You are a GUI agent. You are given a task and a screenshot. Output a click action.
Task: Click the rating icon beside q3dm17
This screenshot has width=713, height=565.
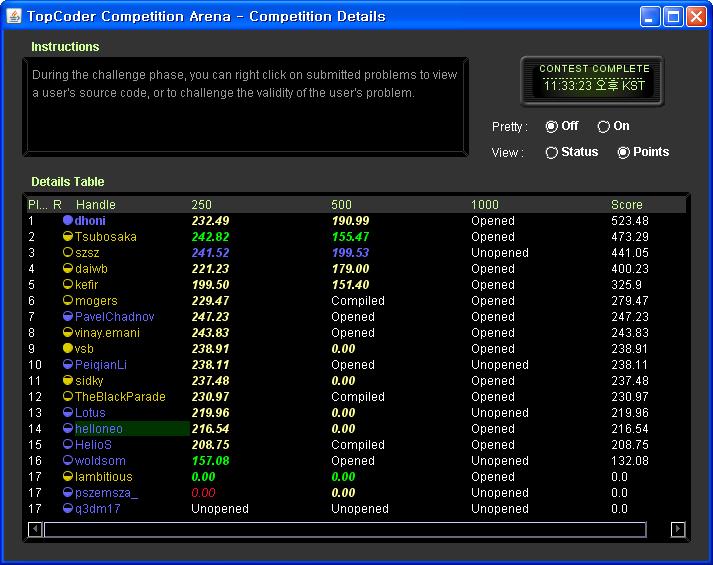click(x=68, y=508)
